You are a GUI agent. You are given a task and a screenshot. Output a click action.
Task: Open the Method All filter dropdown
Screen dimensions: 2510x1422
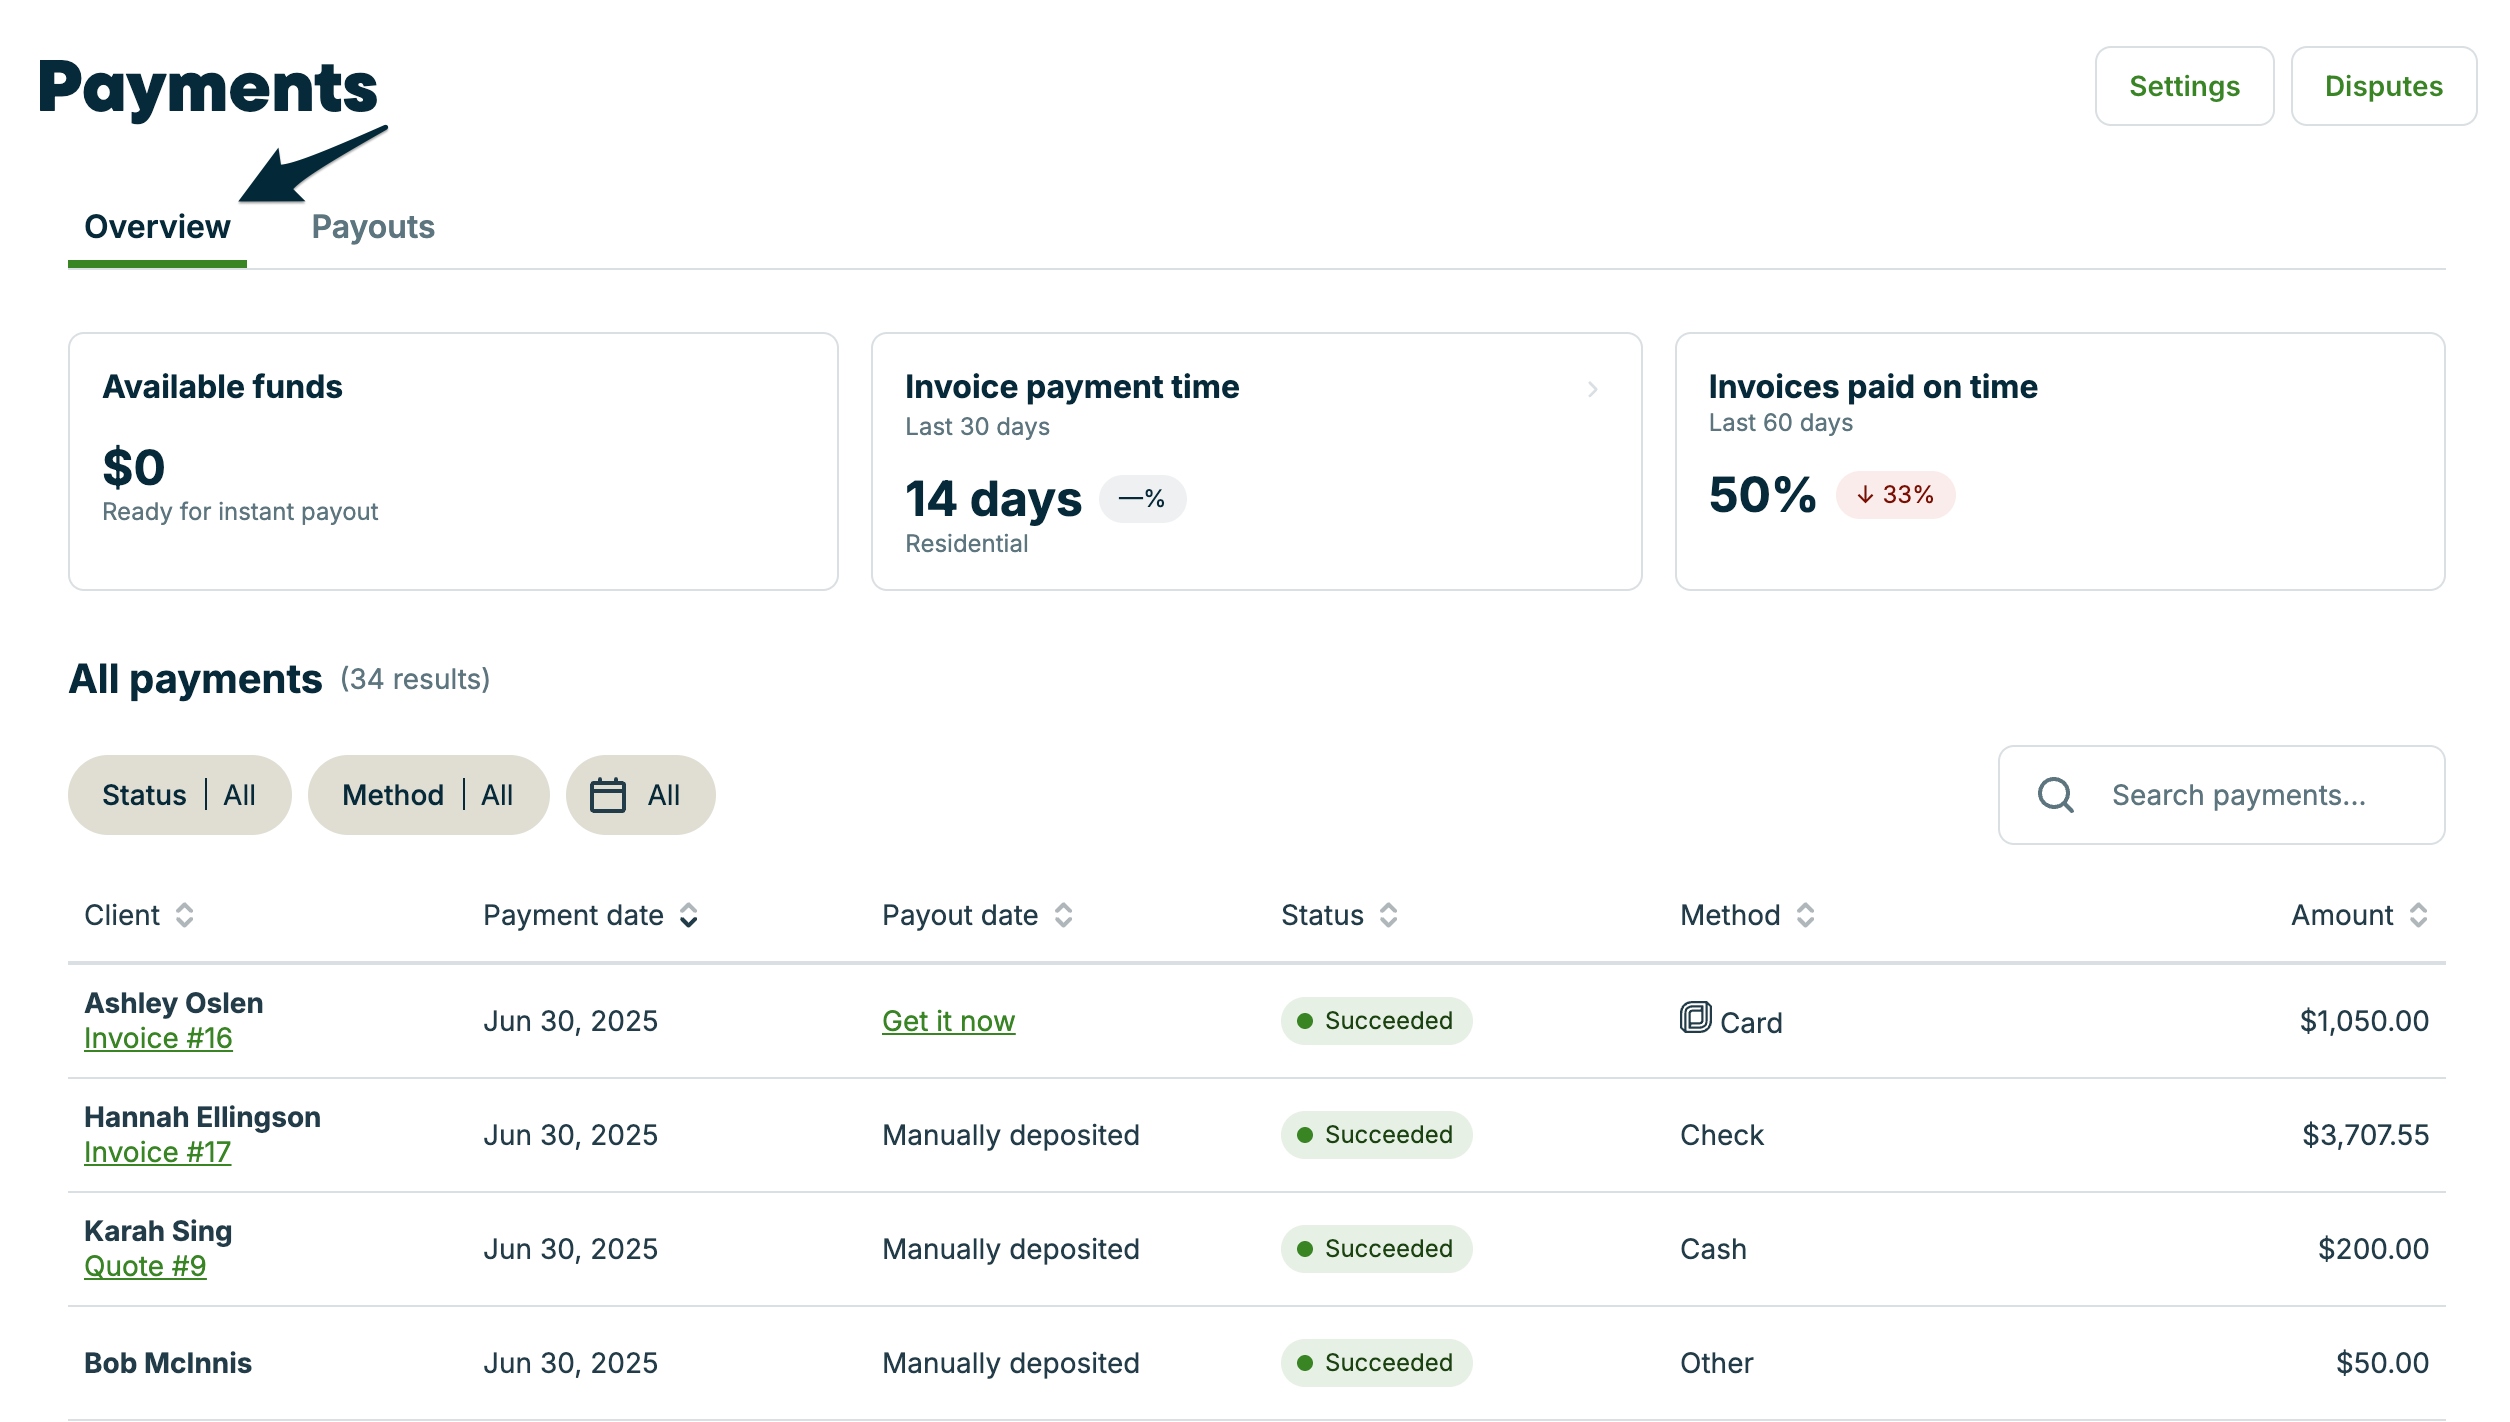coord(428,795)
